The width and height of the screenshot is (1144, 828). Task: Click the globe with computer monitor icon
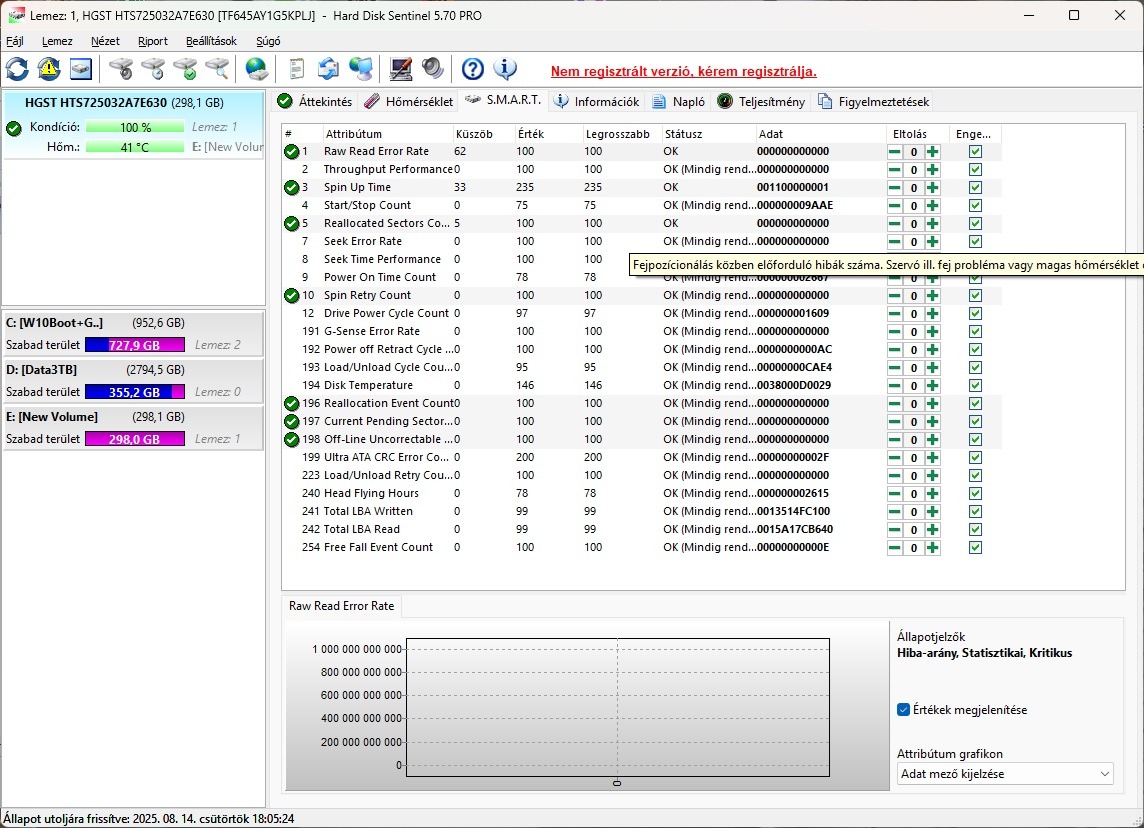[360, 69]
